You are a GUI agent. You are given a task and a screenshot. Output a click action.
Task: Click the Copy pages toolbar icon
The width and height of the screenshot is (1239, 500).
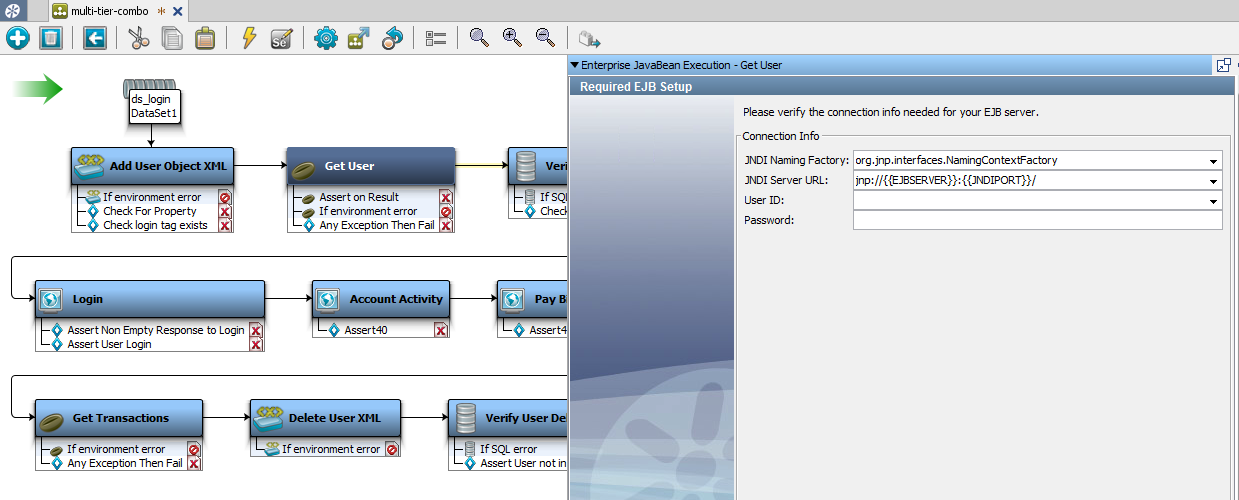(x=172, y=38)
